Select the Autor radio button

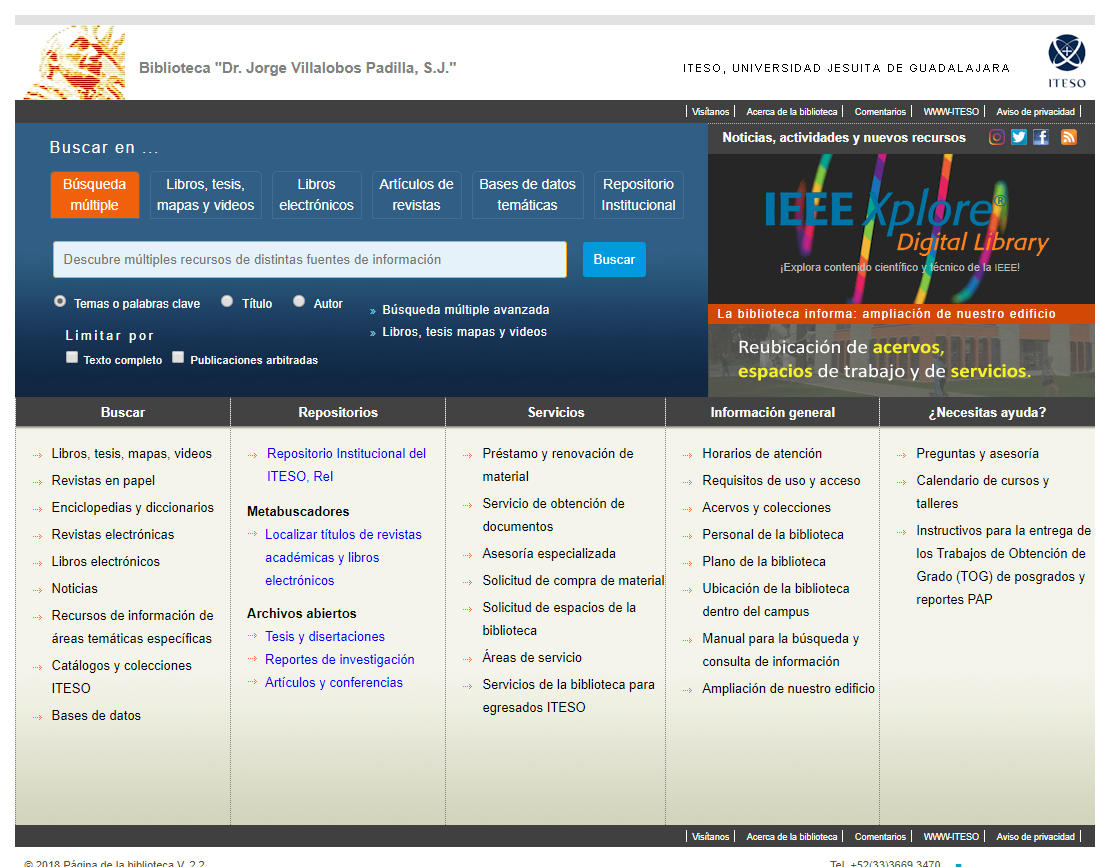(x=299, y=301)
